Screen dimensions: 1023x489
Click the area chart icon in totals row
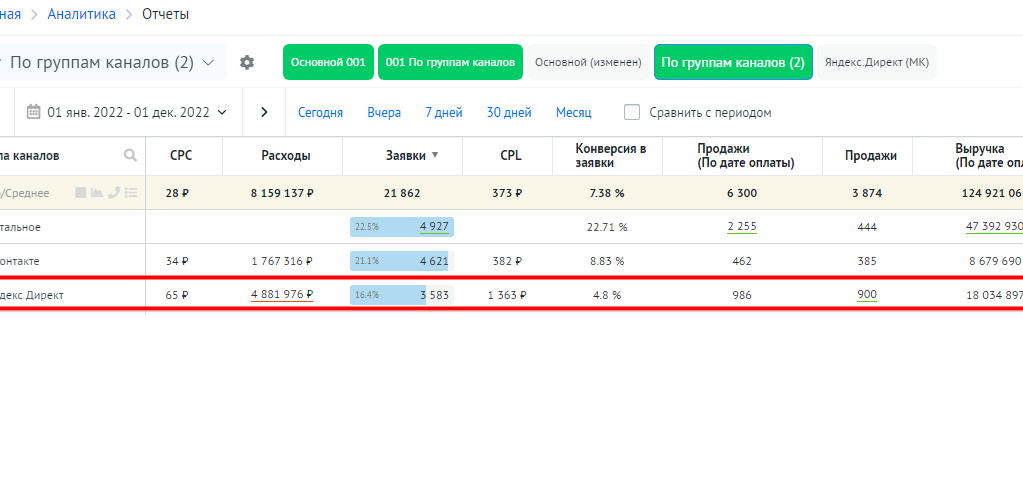[x=97, y=193]
